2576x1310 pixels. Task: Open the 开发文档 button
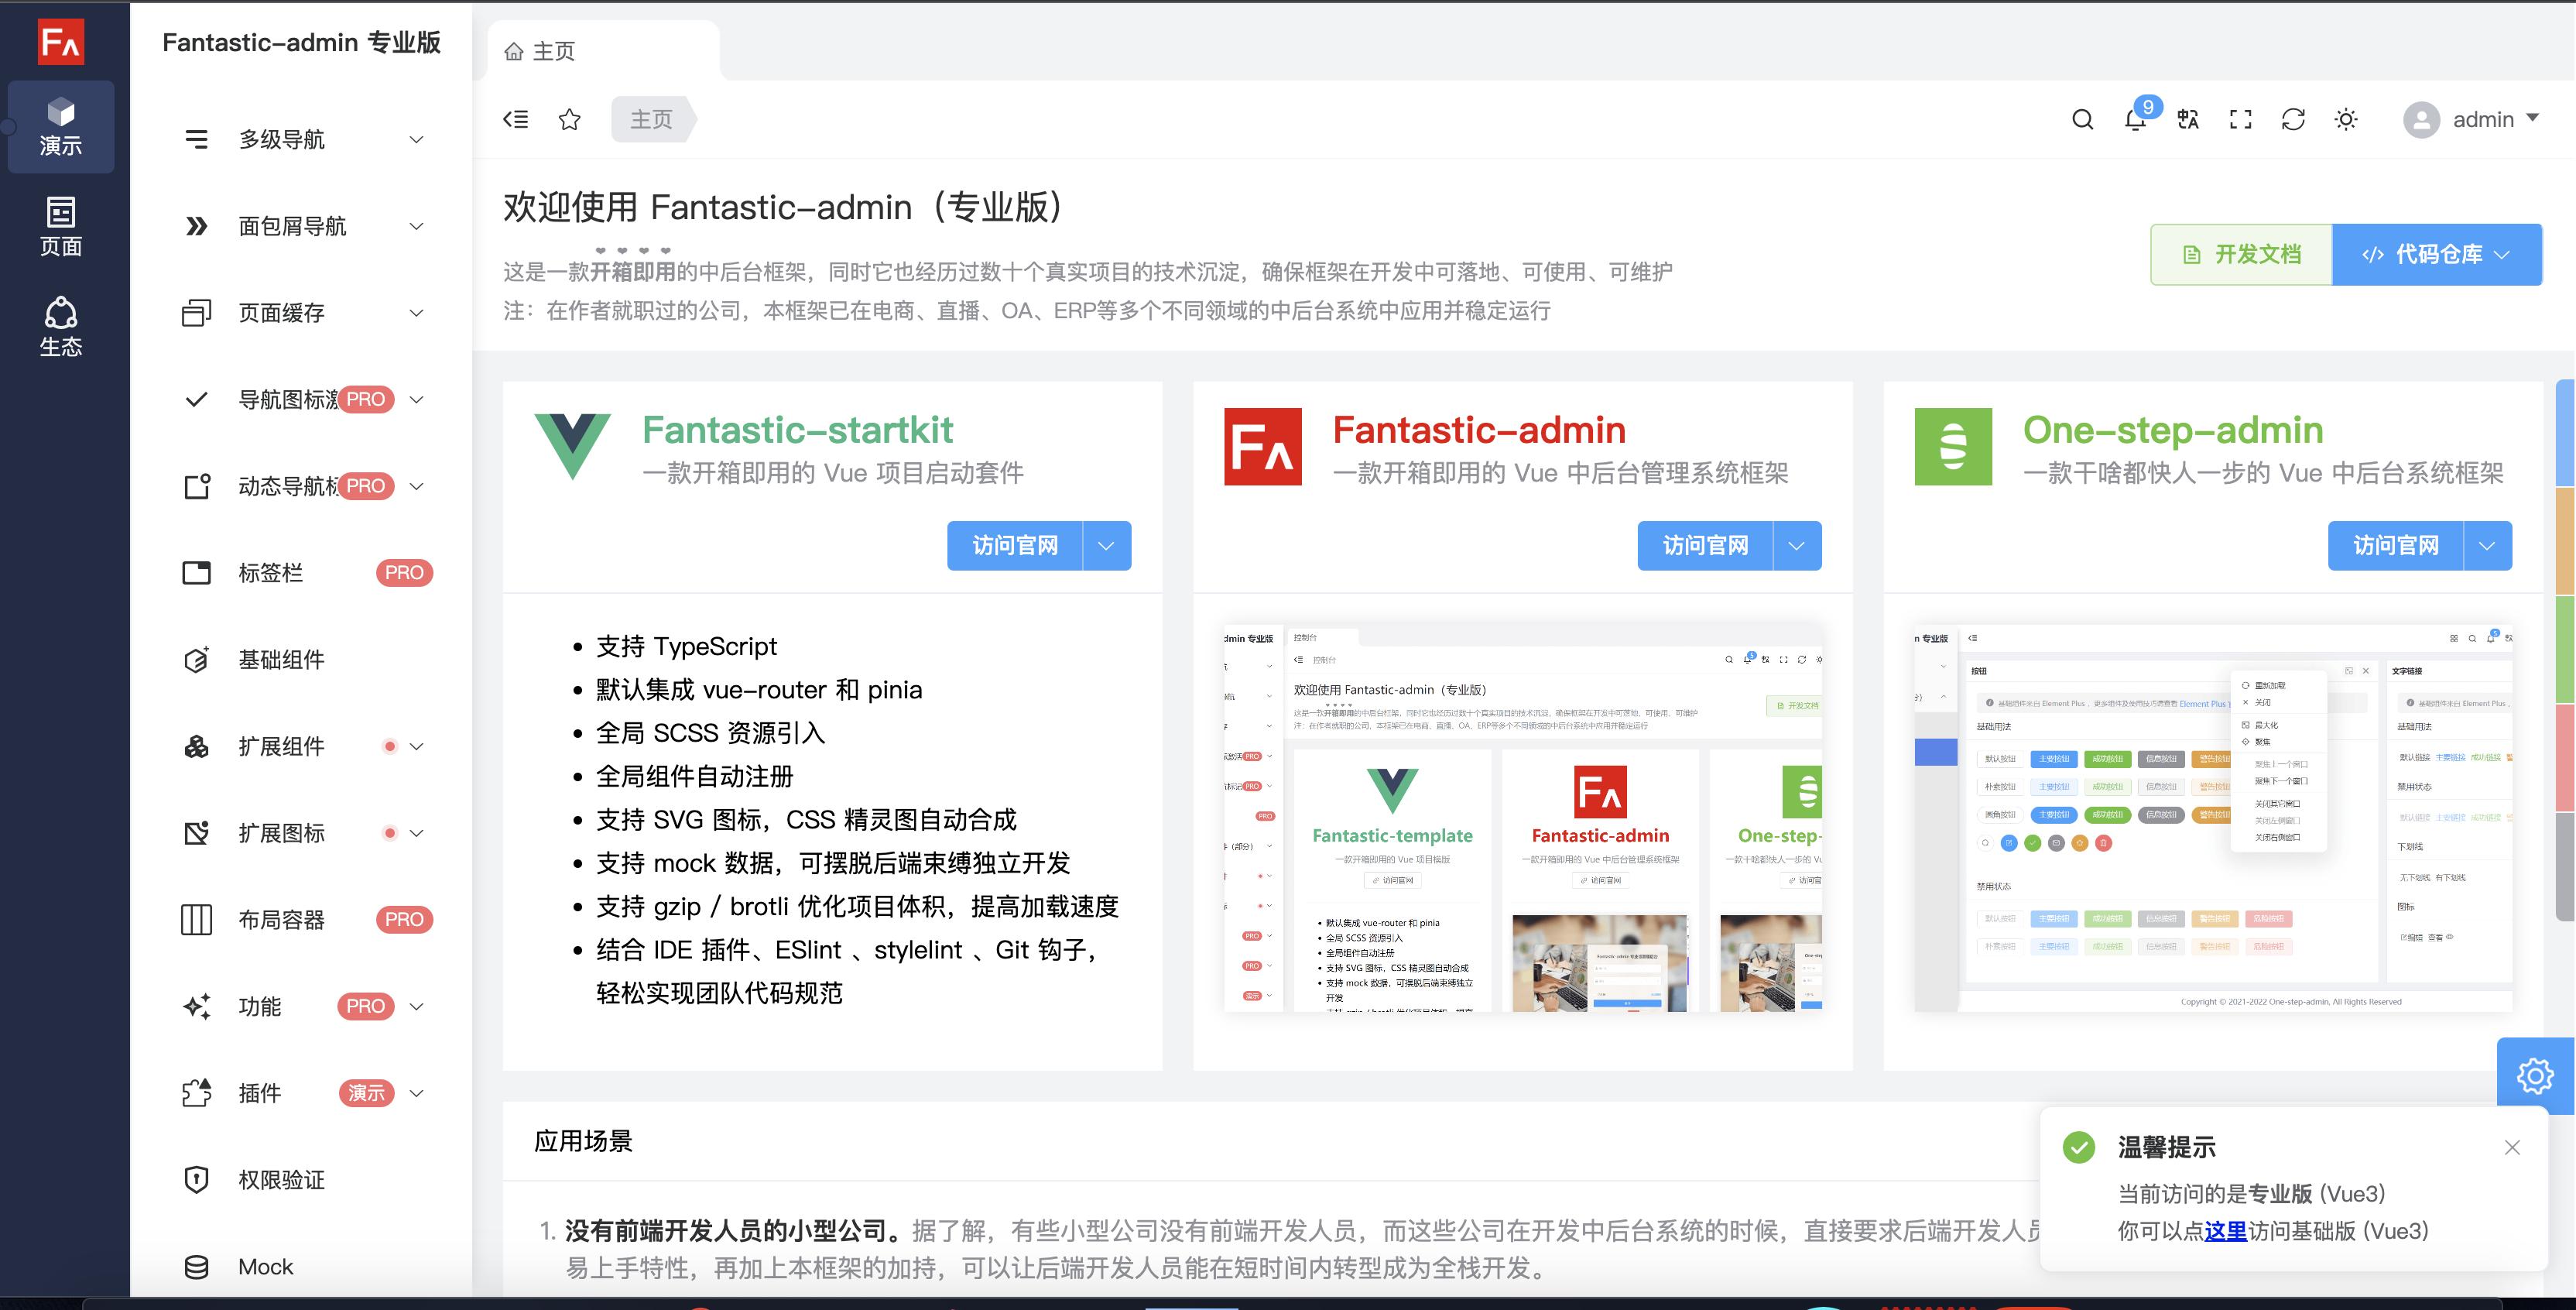pos(2240,254)
